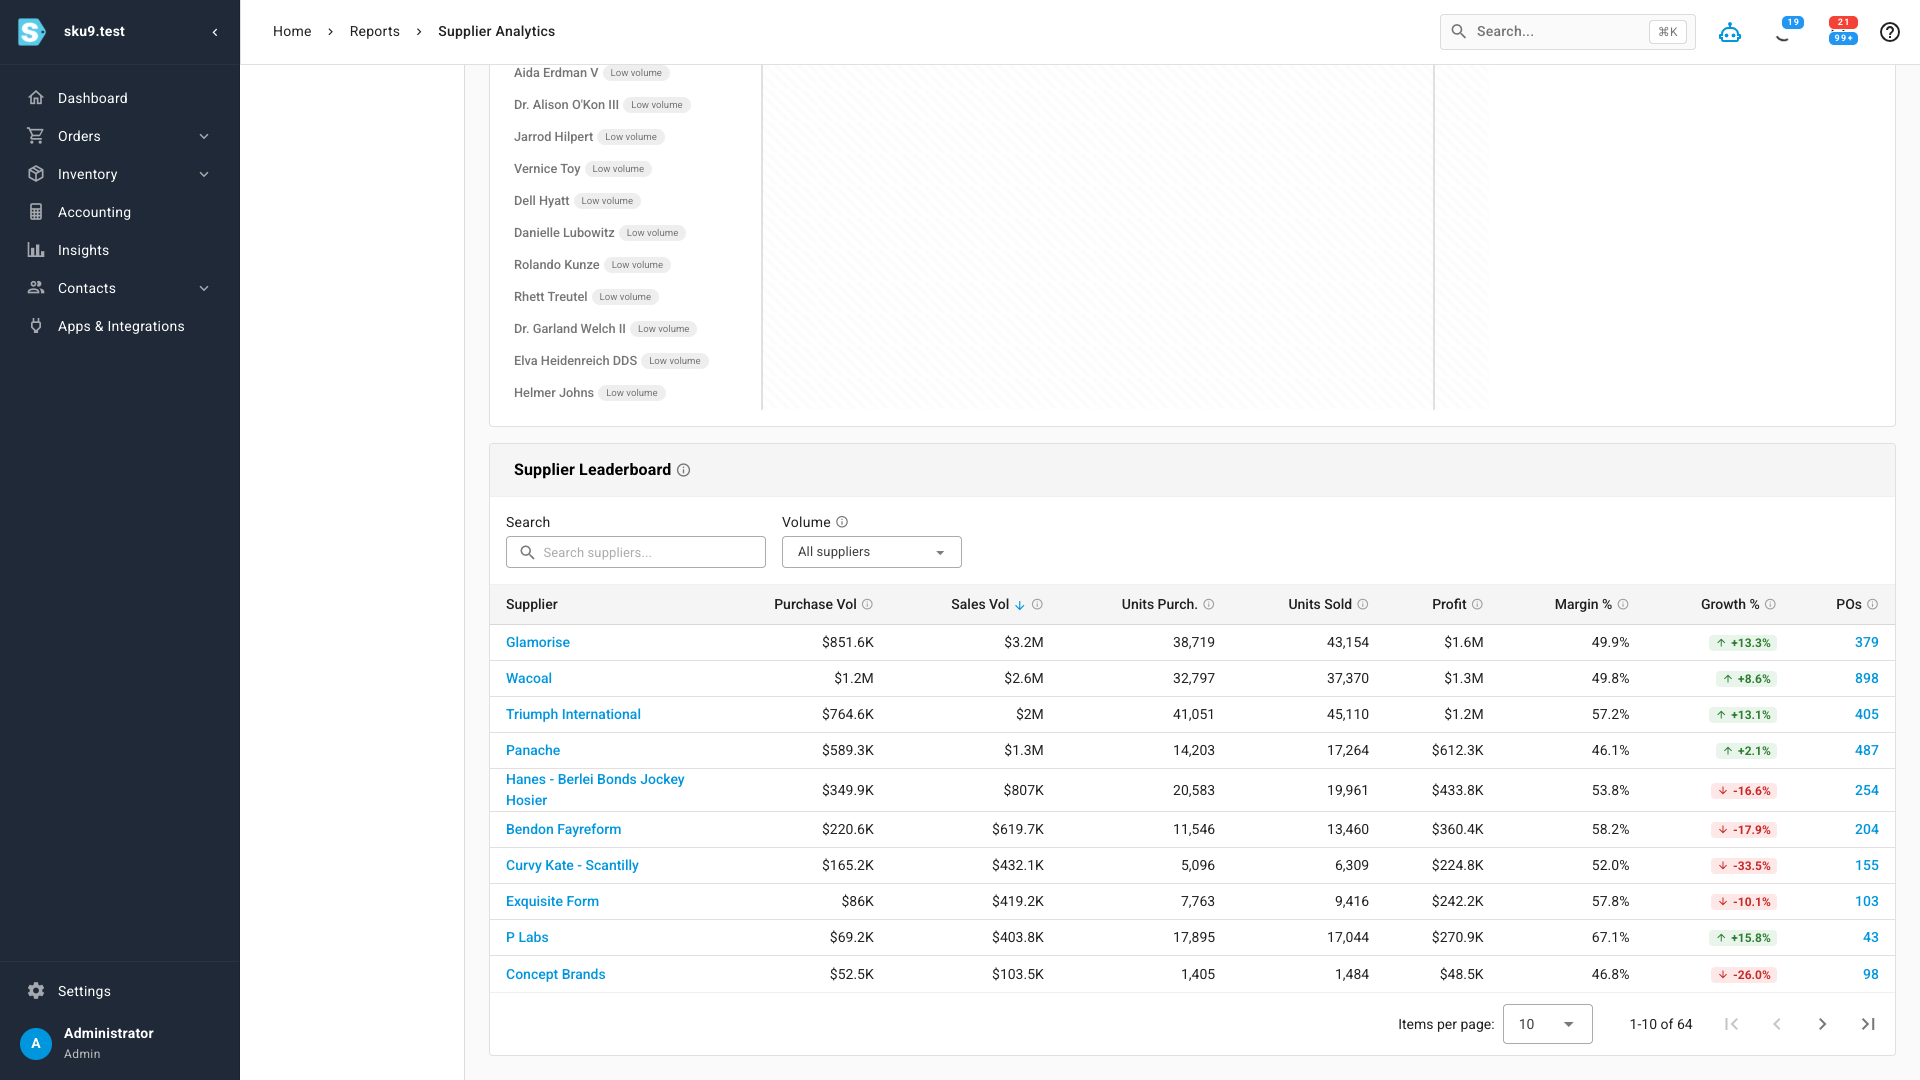Click the Sales Vol info icon
Image resolution: width=1920 pixels, height=1080 pixels.
point(1037,604)
